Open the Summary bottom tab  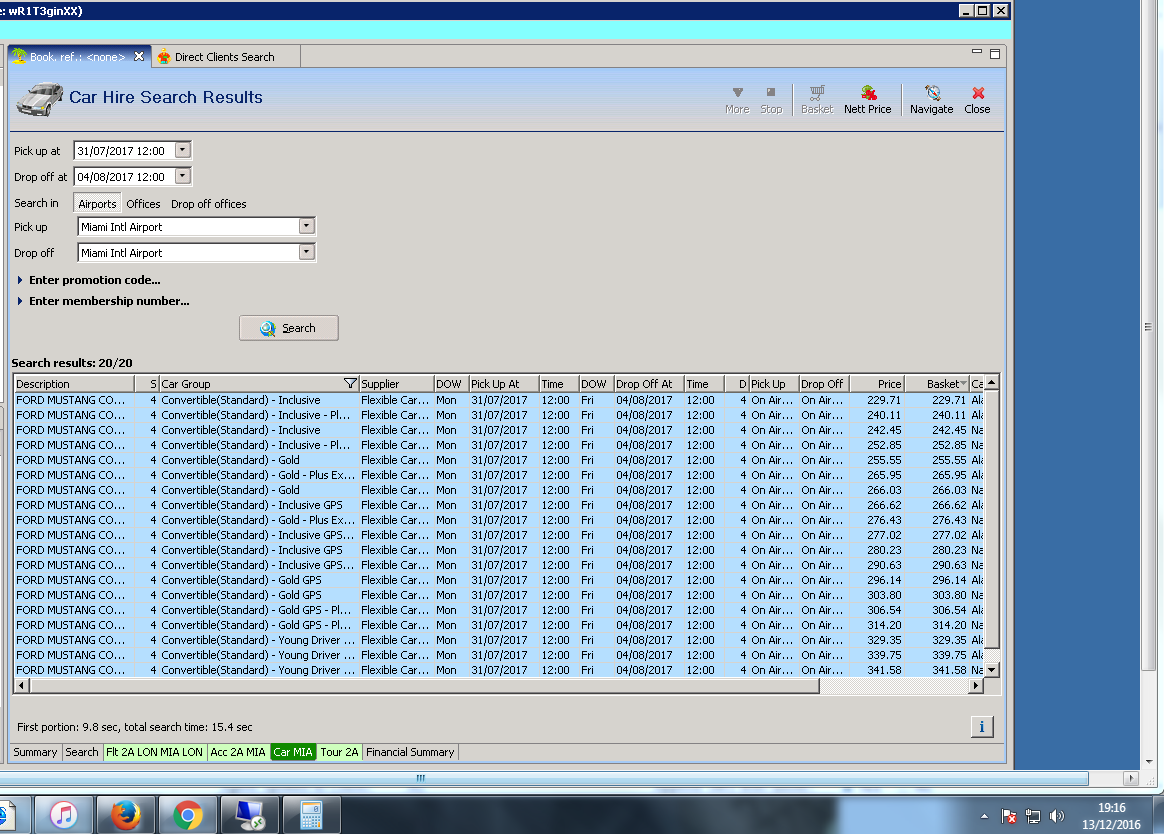(x=35, y=752)
